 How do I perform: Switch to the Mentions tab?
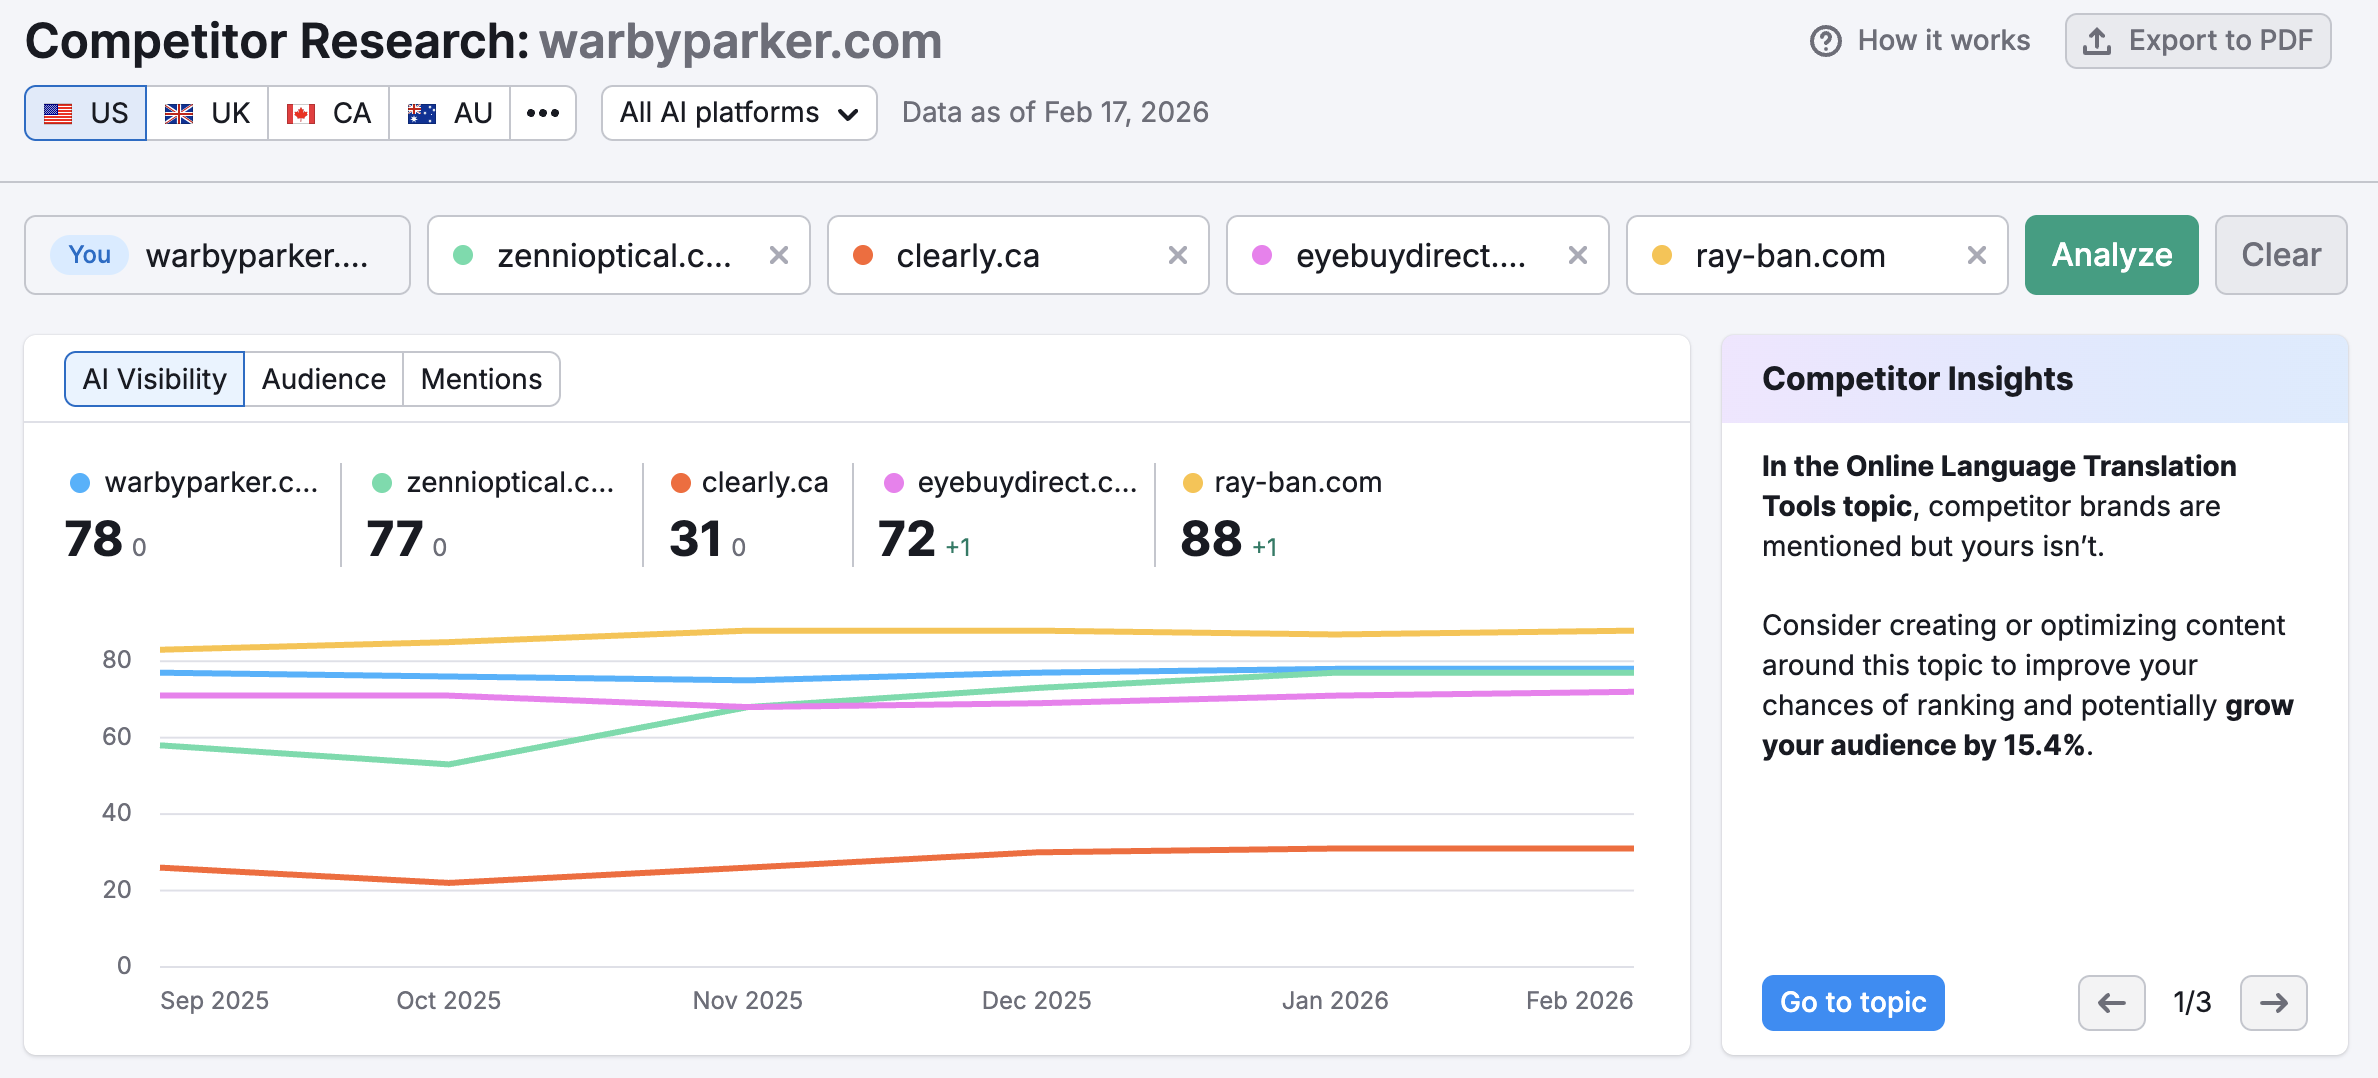[481, 379]
